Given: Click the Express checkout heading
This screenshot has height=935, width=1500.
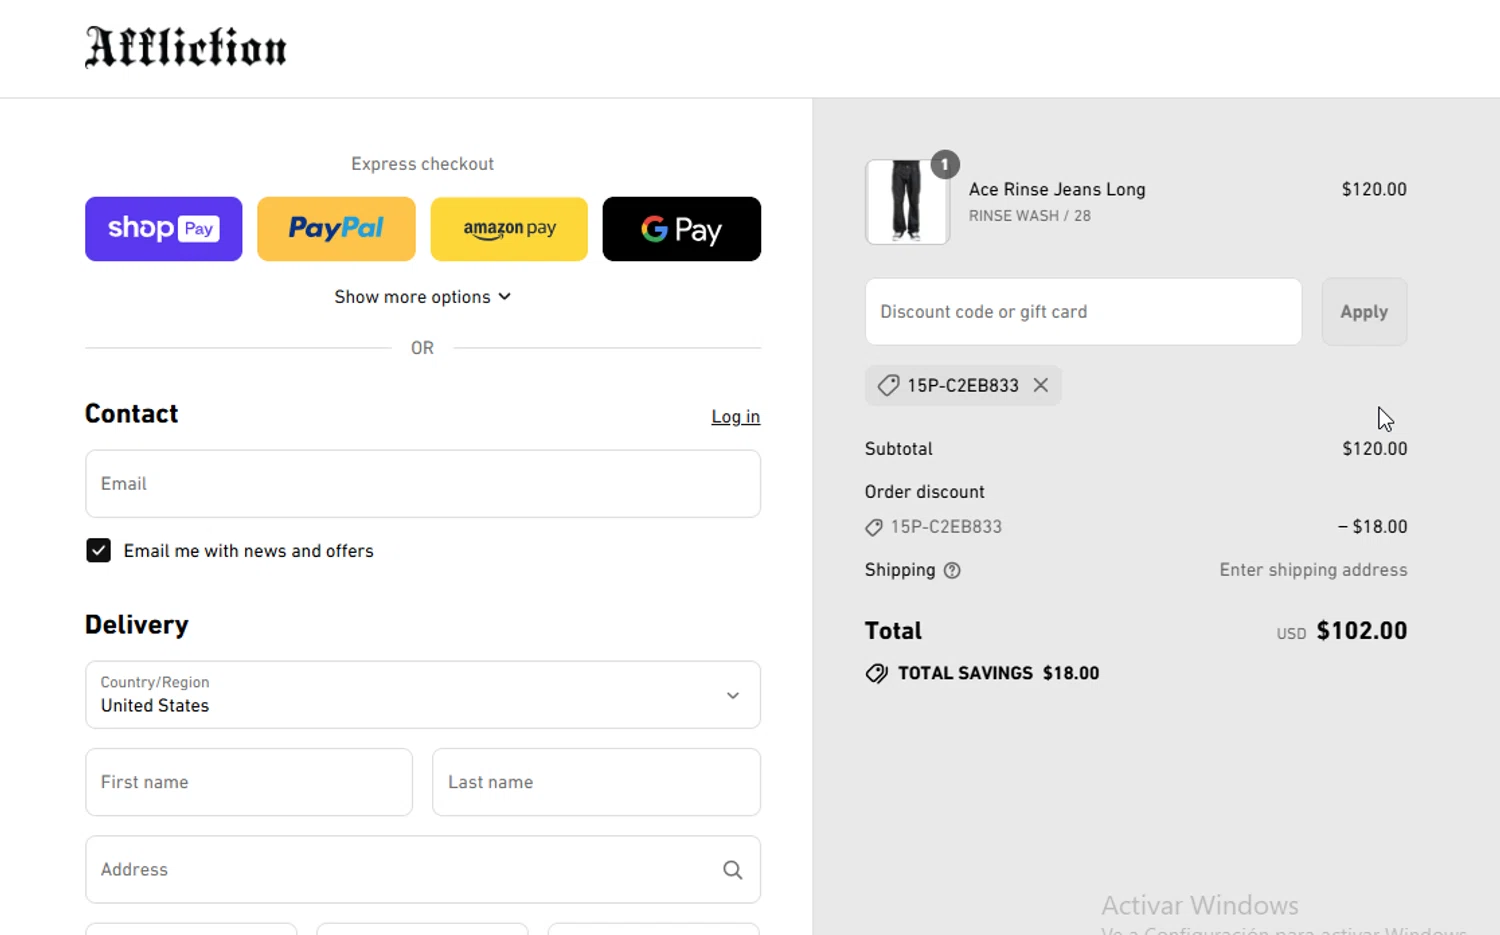Looking at the screenshot, I should click(423, 164).
